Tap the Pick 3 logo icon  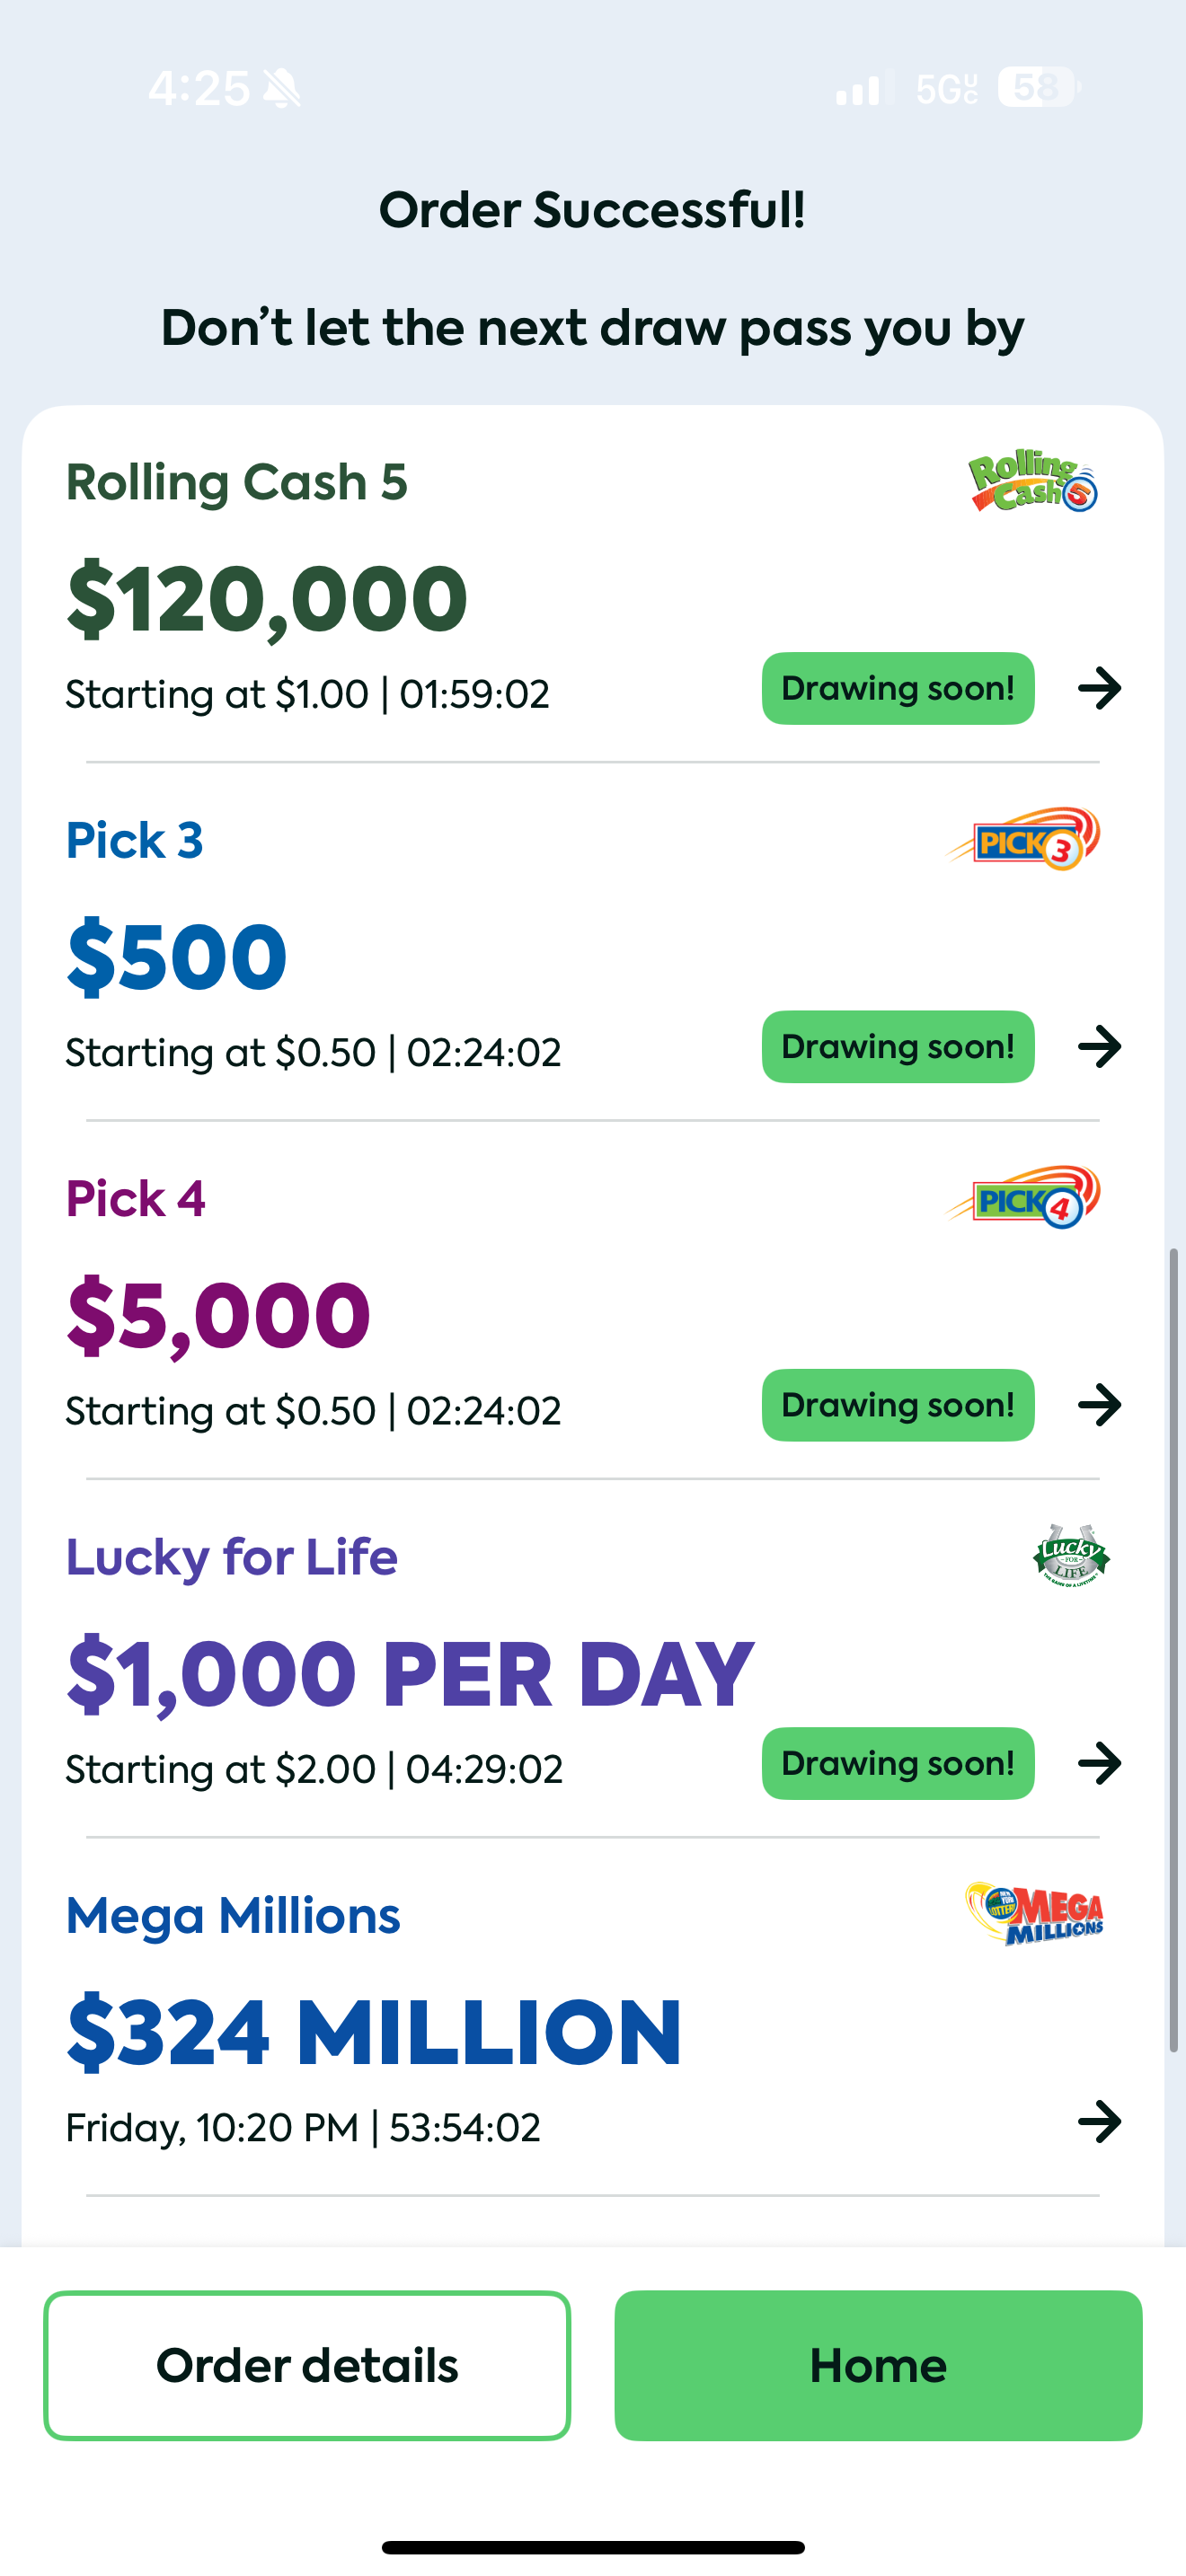1025,838
